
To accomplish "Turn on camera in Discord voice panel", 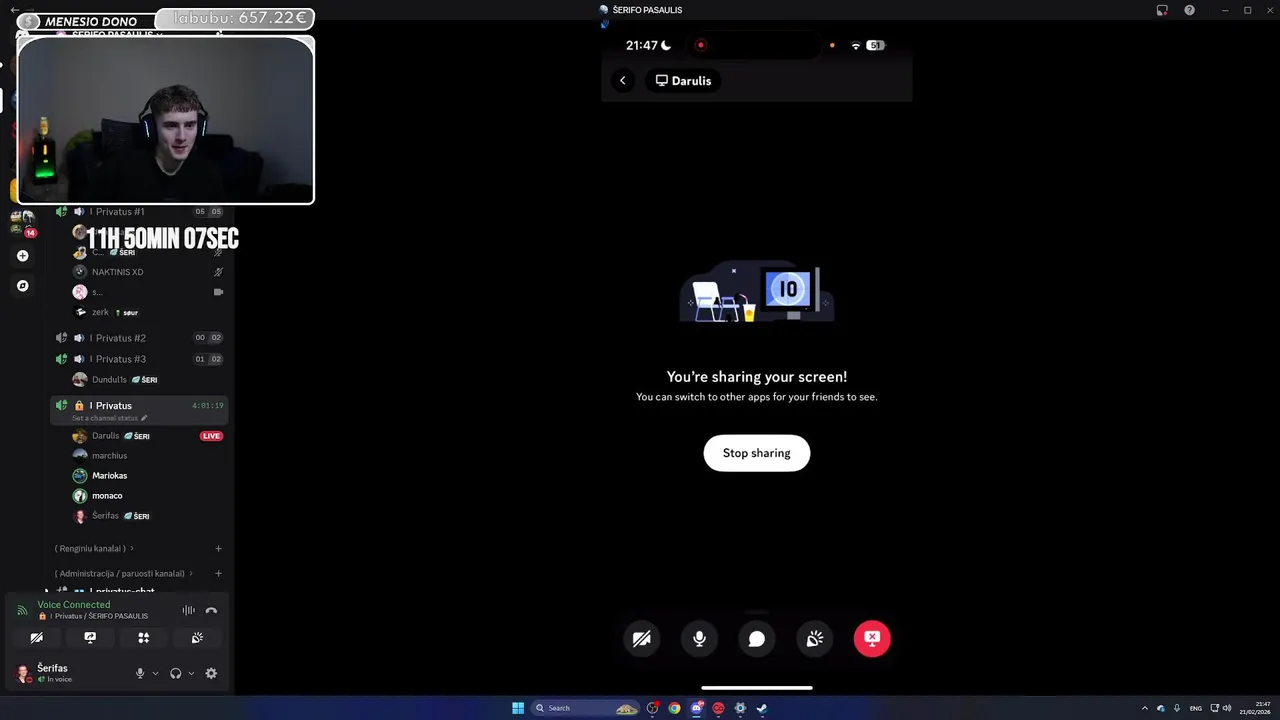I will pyautogui.click(x=37, y=637).
